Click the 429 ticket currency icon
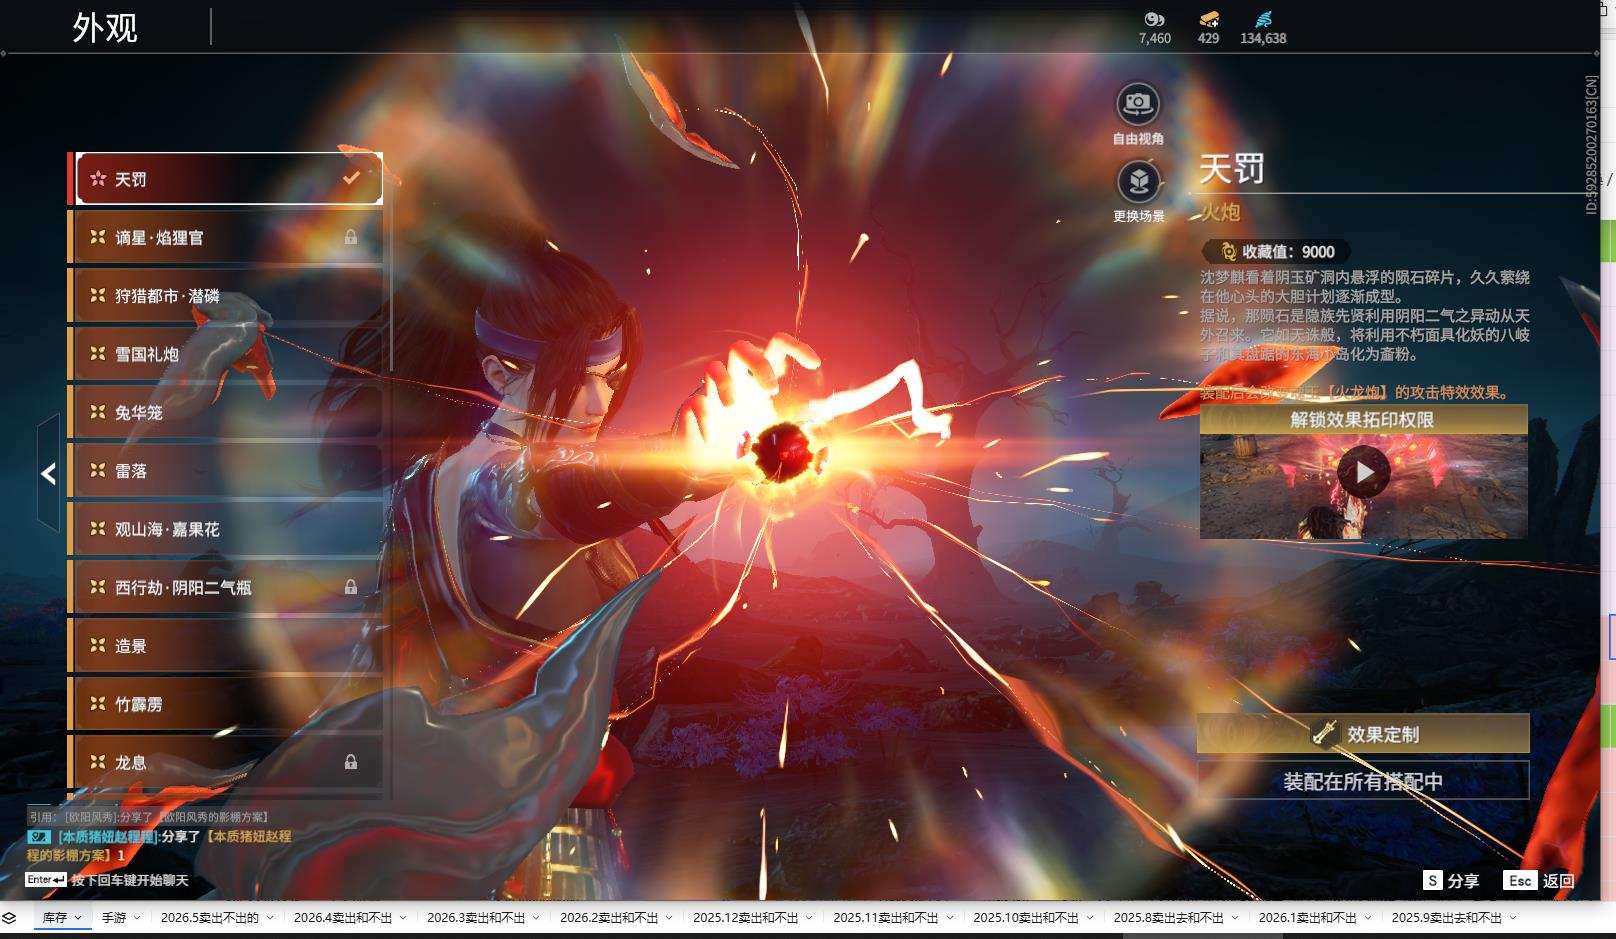Screen dimensions: 1616x939 click(1209, 19)
